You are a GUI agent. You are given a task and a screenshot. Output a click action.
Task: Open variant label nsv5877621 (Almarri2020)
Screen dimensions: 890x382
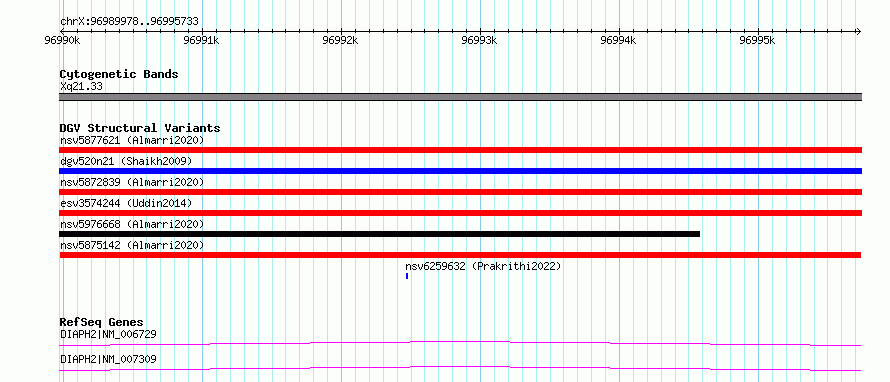tap(132, 140)
